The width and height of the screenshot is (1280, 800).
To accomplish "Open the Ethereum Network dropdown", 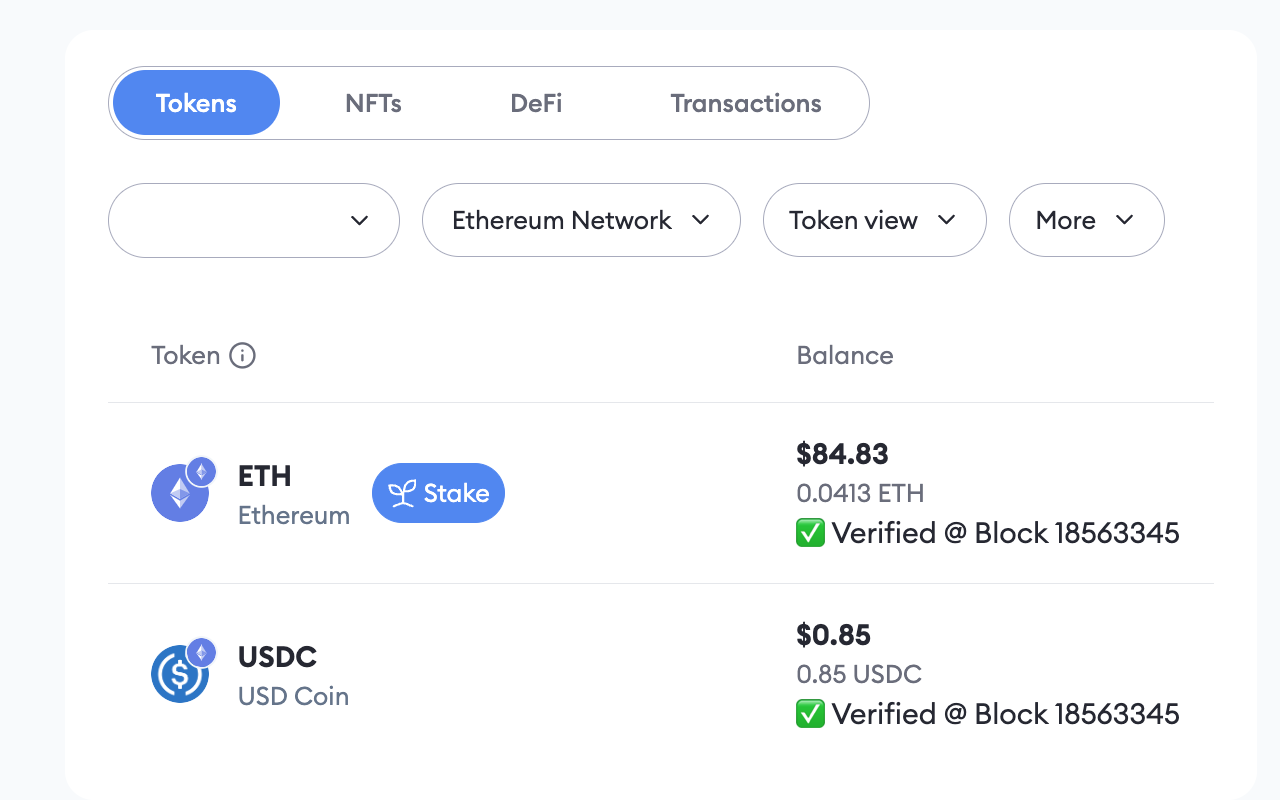I will (x=580, y=220).
